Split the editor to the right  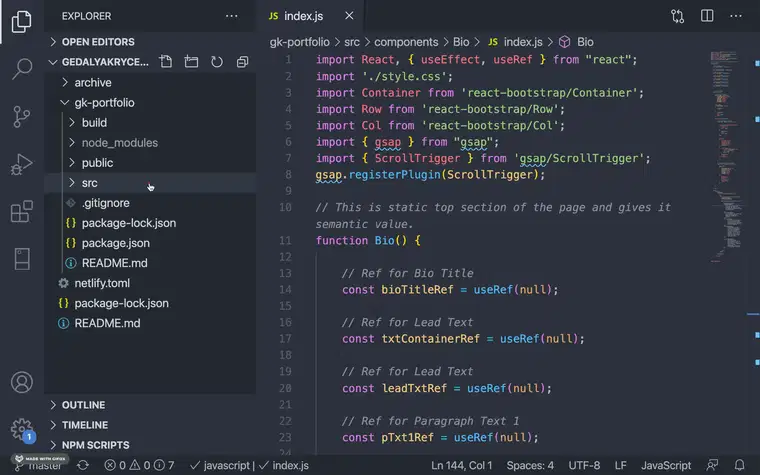pyautogui.click(x=707, y=16)
